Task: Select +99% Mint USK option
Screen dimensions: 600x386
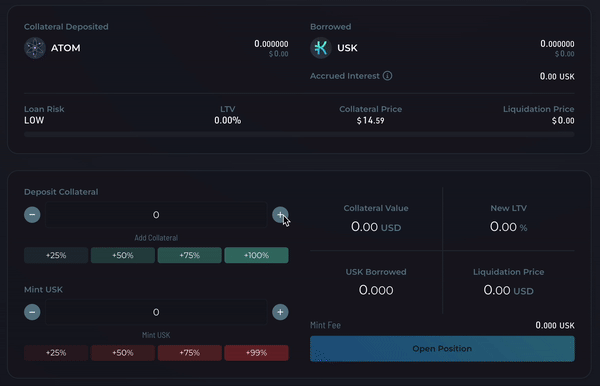Action: click(256, 353)
